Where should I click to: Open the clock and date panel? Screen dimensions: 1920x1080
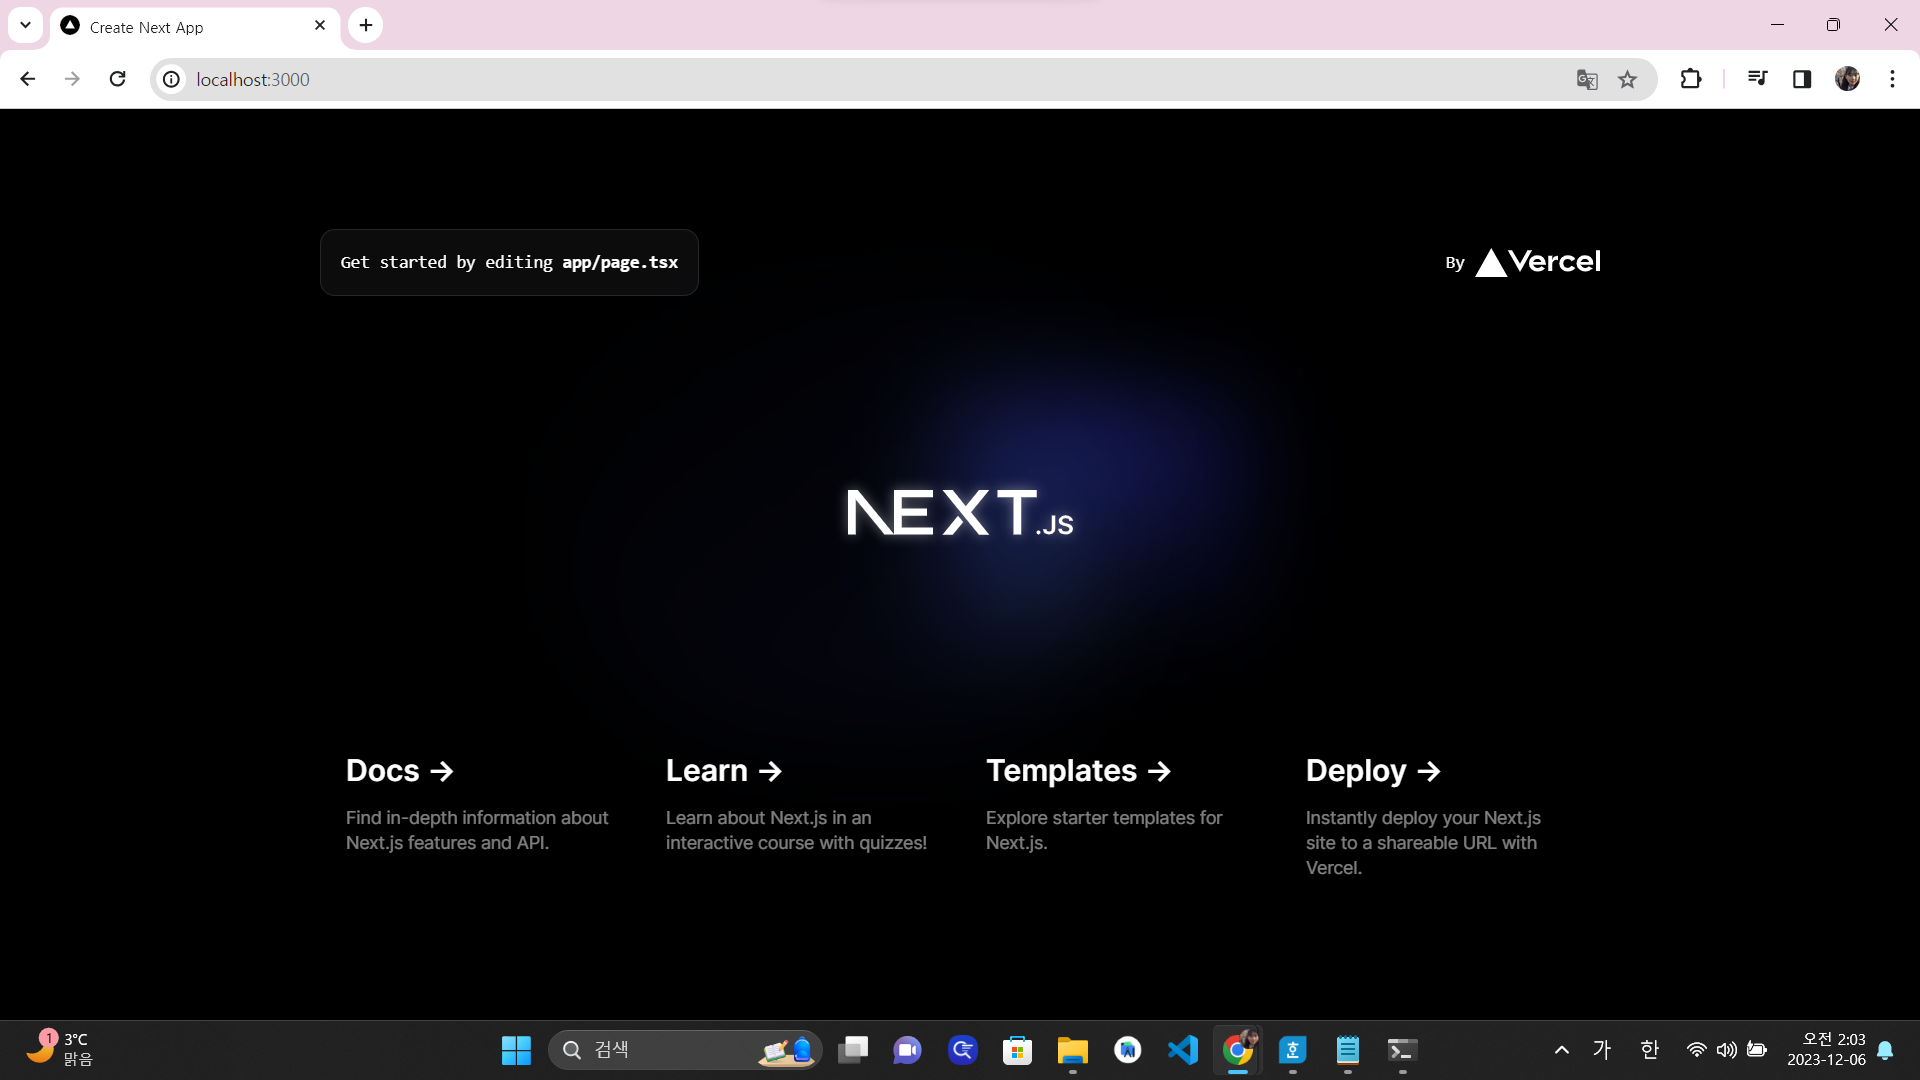coord(1826,1050)
